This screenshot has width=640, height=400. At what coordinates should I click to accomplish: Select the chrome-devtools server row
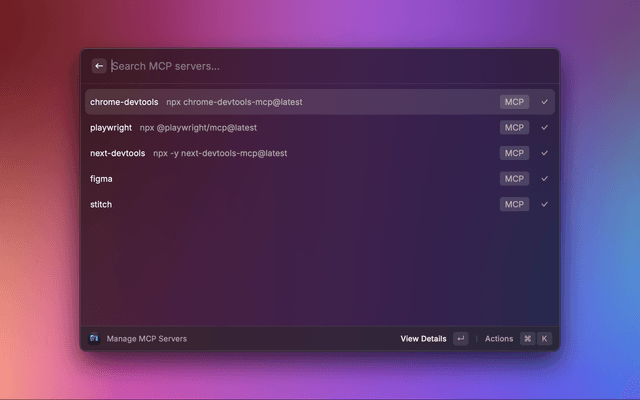point(300,102)
